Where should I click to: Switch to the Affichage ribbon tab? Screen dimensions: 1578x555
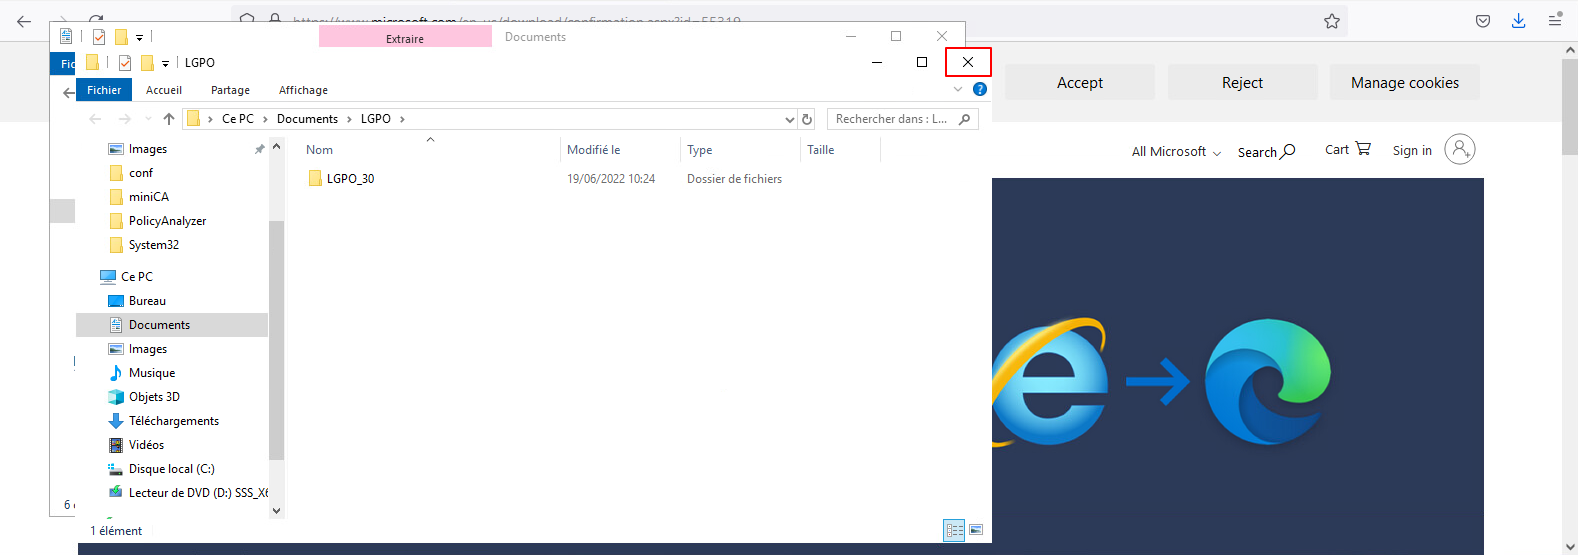click(x=303, y=90)
